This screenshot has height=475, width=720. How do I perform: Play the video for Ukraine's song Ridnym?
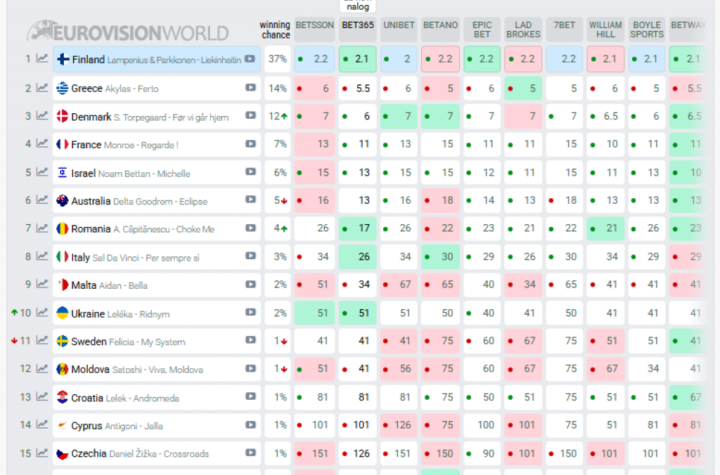(250, 312)
